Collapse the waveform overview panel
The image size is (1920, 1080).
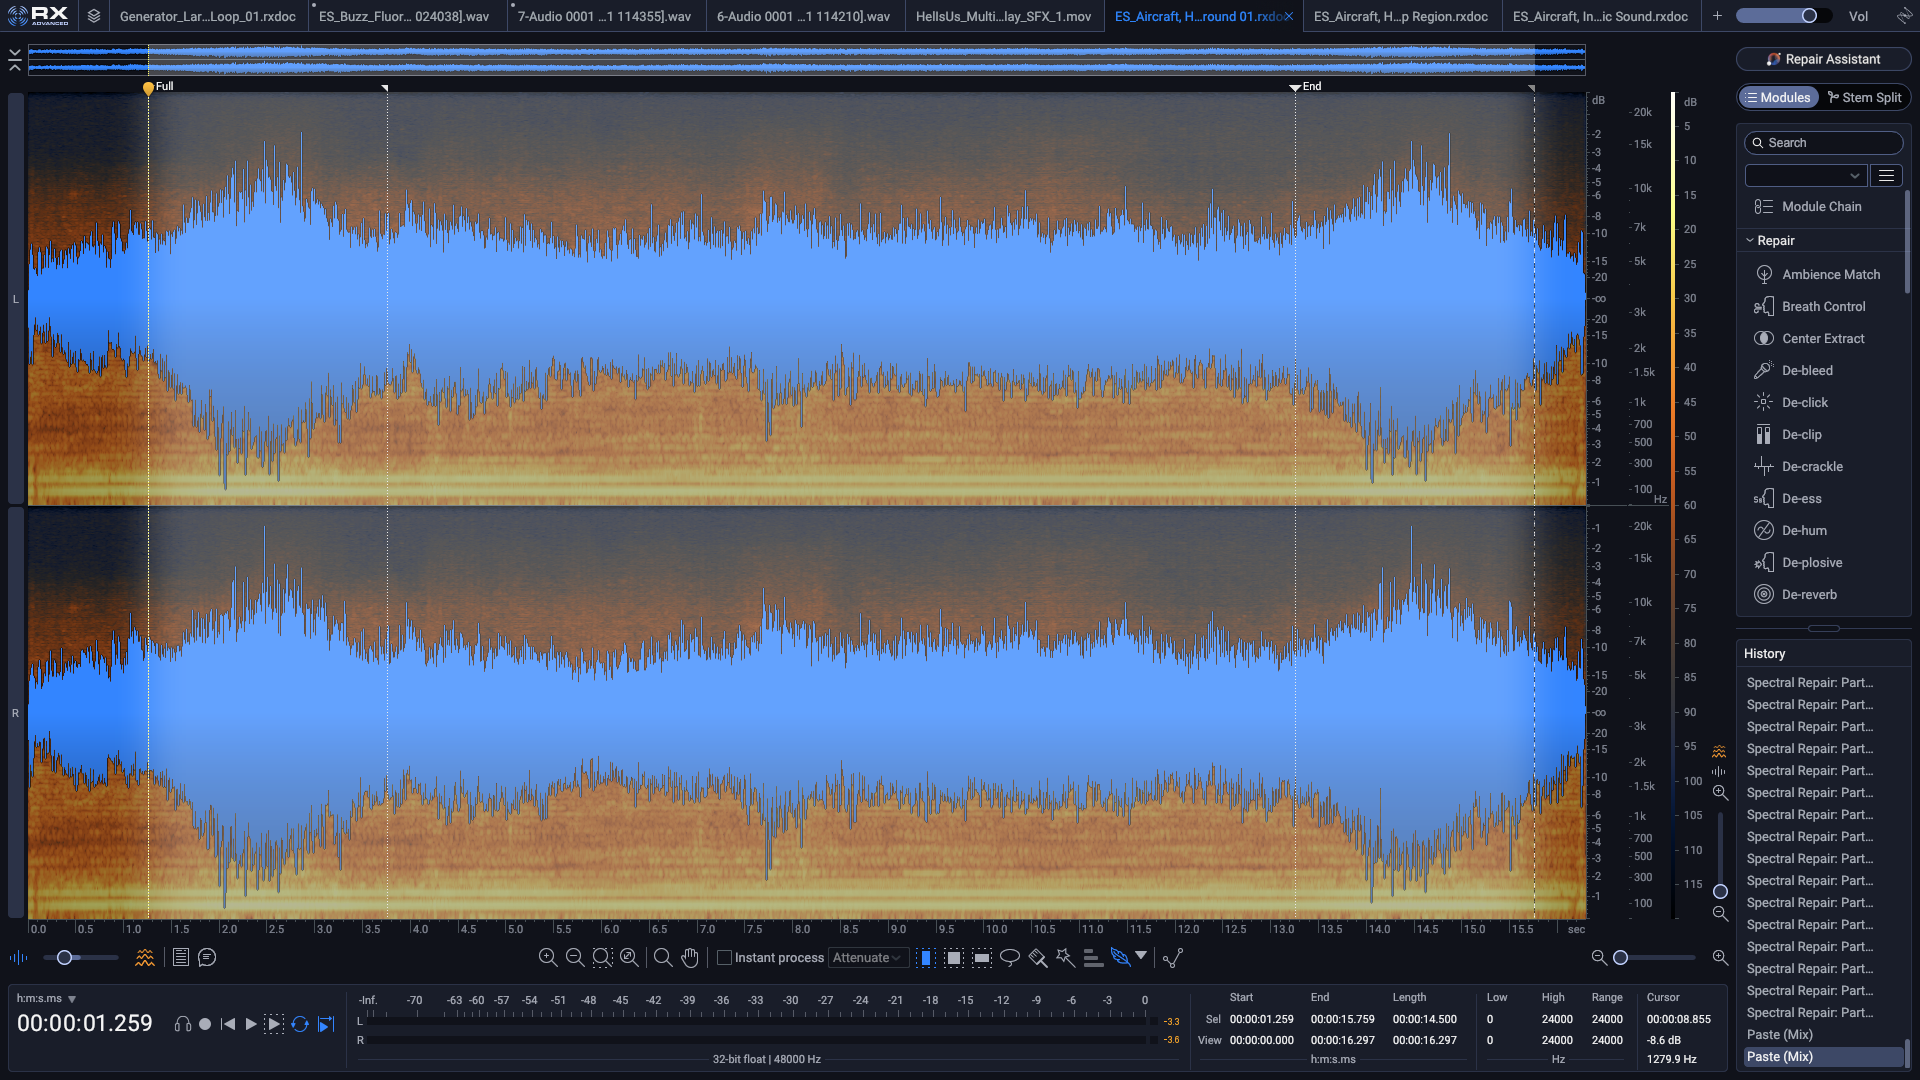pyautogui.click(x=14, y=60)
